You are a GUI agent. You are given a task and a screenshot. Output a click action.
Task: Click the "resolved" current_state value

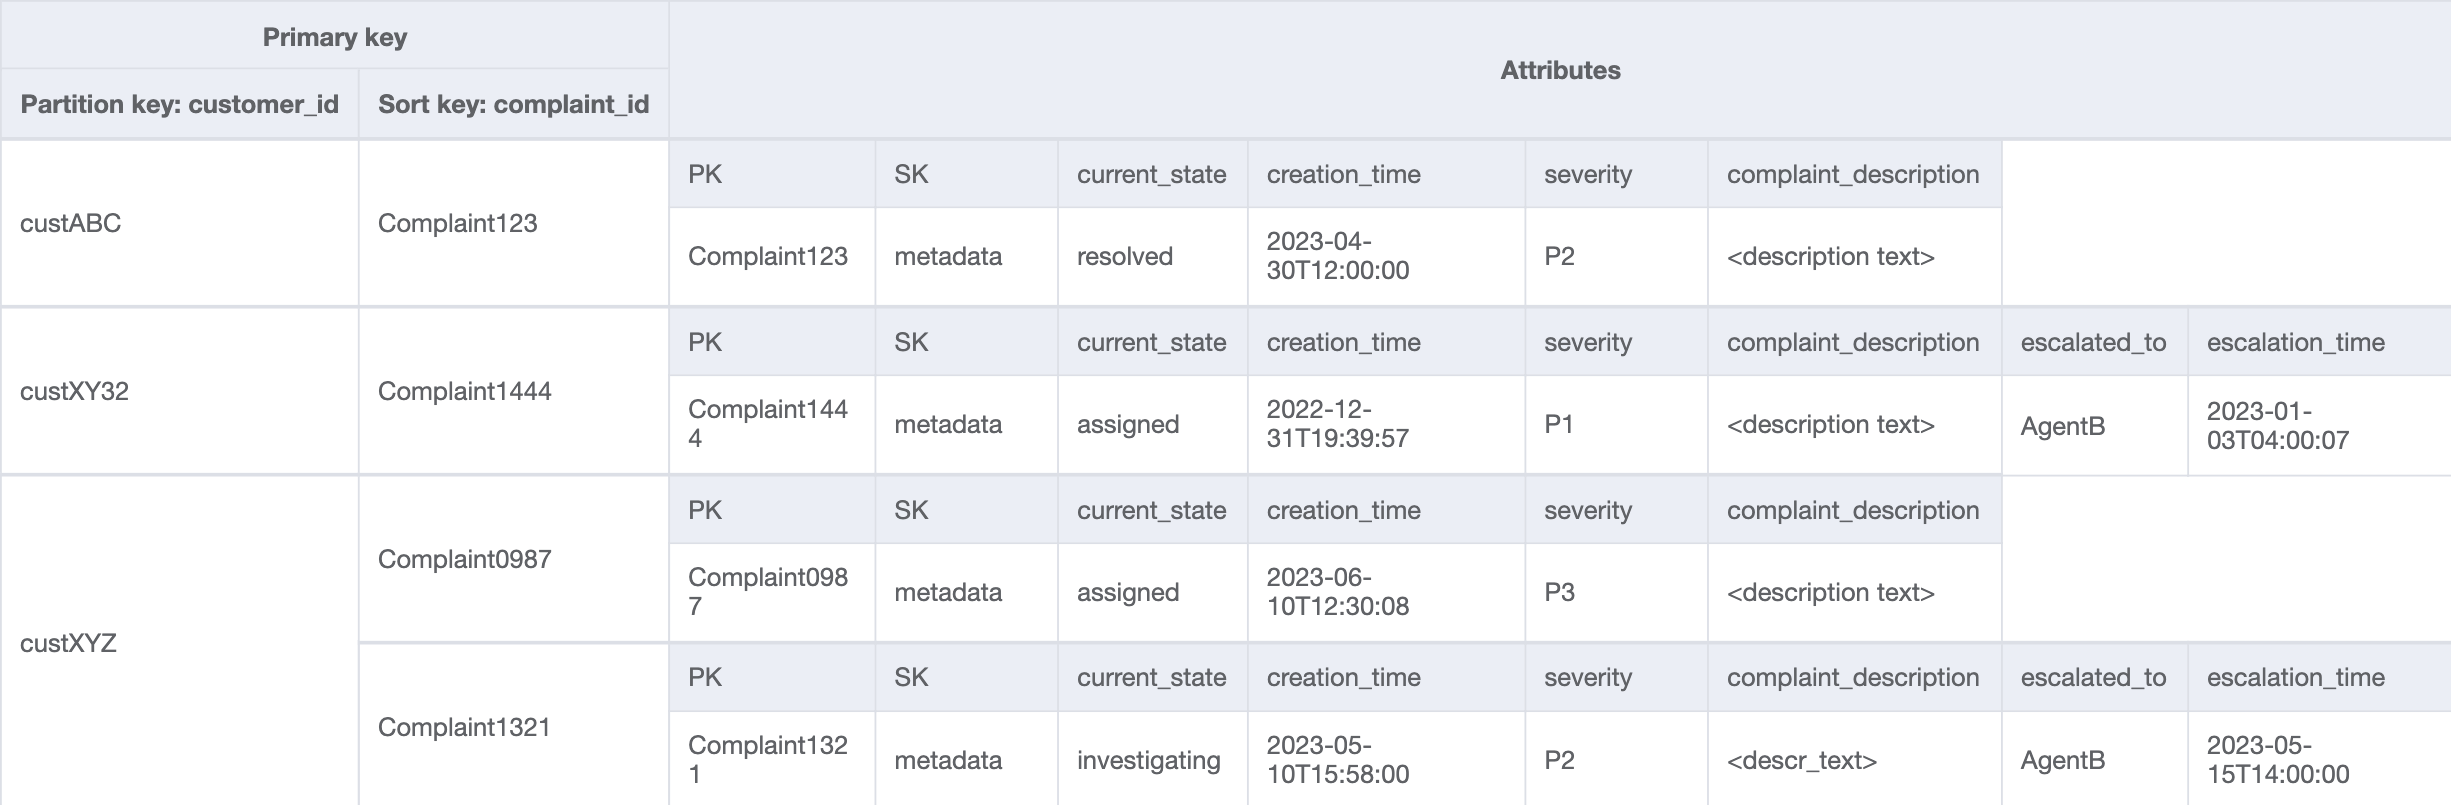(x=1124, y=256)
